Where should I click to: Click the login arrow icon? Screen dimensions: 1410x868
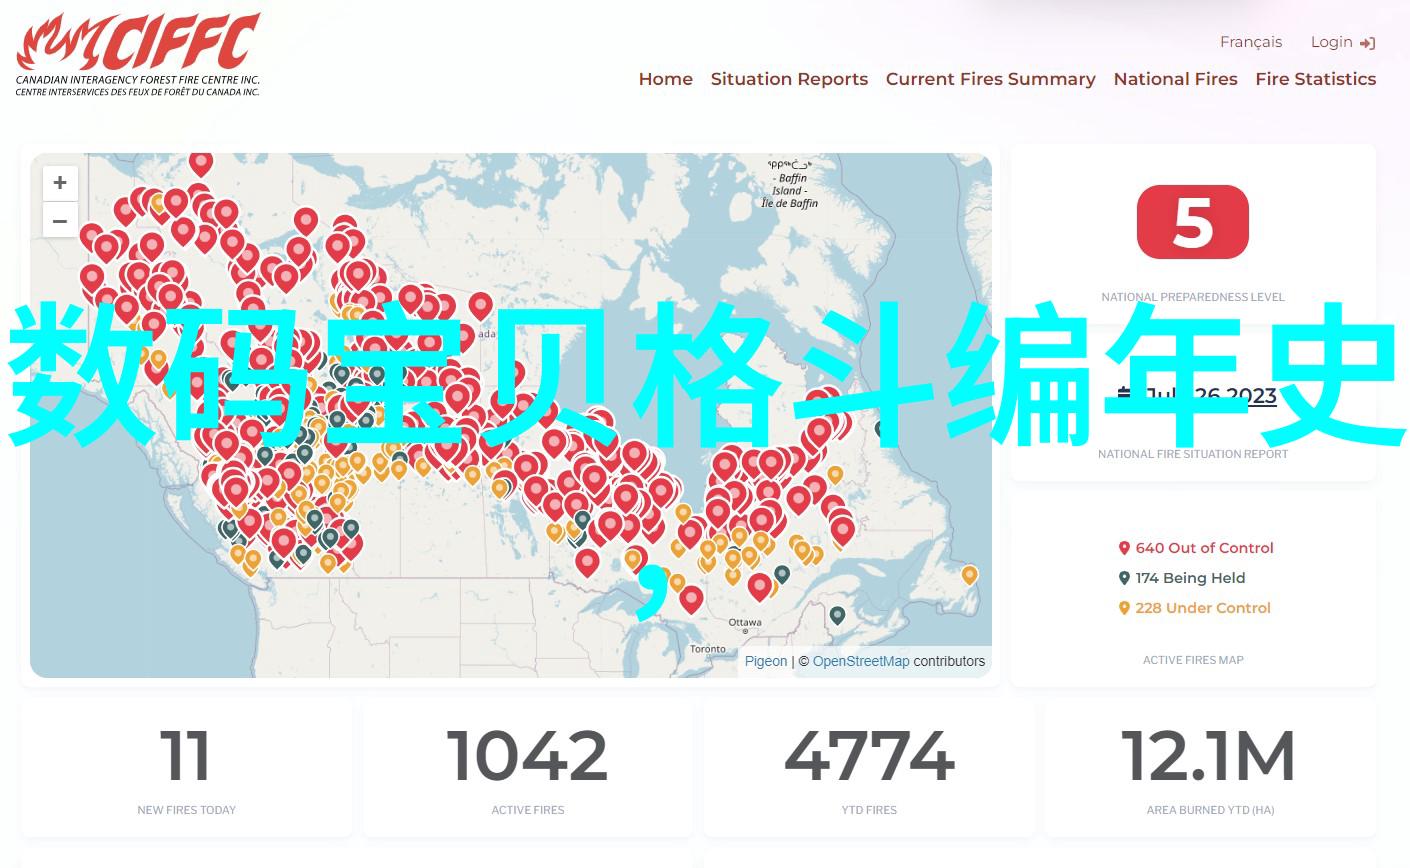1368,43
